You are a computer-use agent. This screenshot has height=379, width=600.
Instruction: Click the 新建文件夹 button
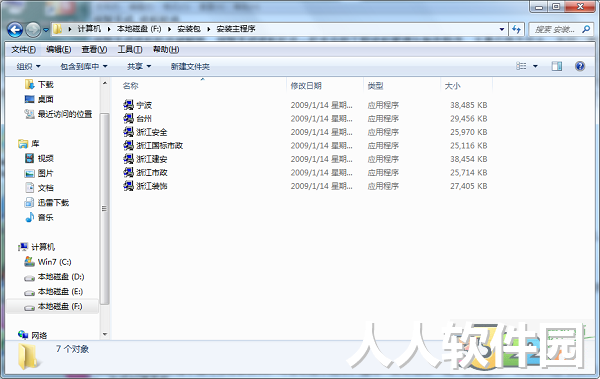point(190,67)
